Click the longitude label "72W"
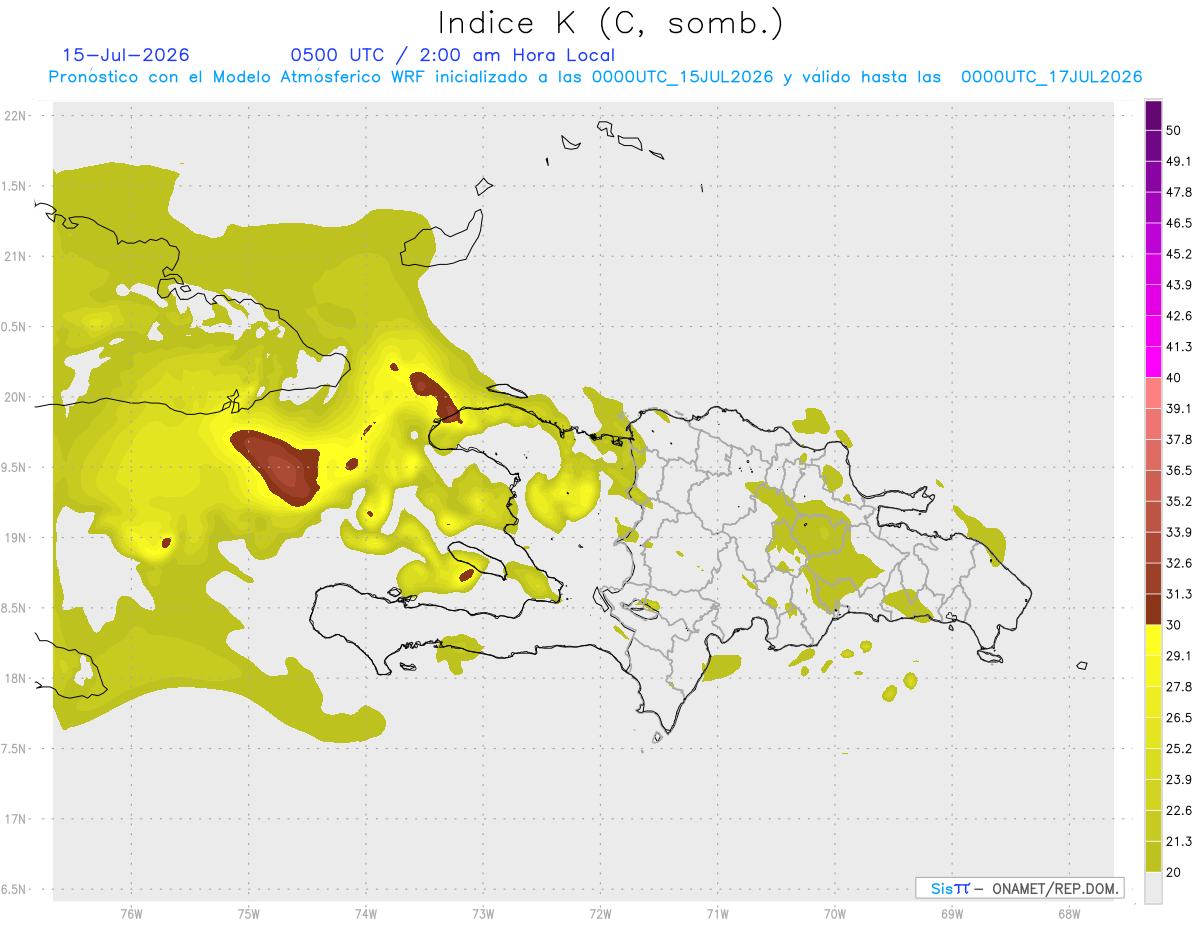Viewport: 1200px width, 927px height. 600,914
